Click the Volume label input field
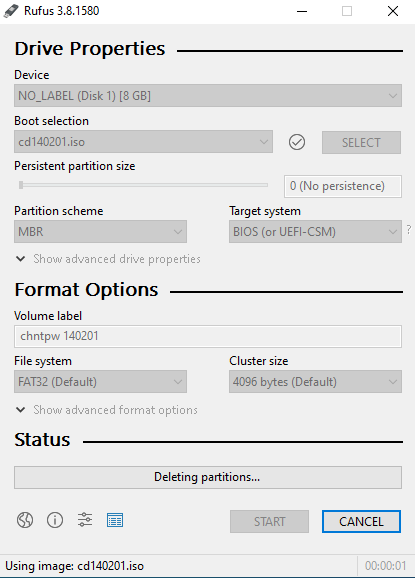This screenshot has width=415, height=578. coord(208,336)
